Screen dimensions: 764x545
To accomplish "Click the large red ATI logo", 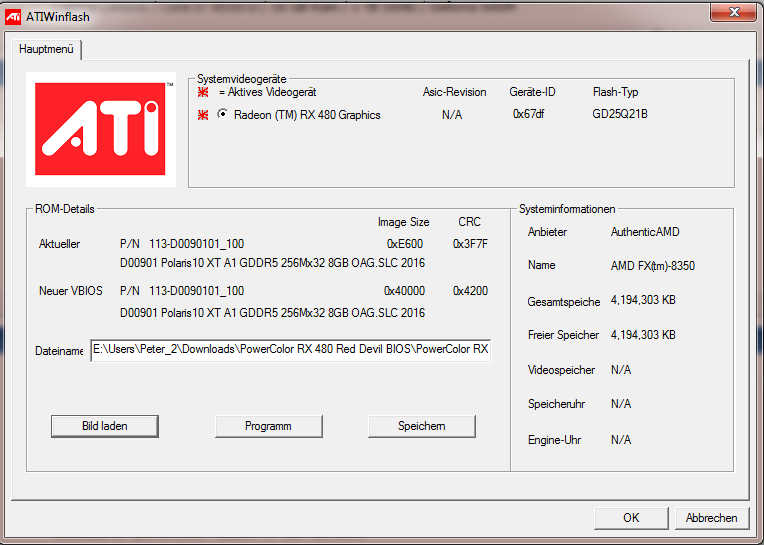I will [100, 129].
